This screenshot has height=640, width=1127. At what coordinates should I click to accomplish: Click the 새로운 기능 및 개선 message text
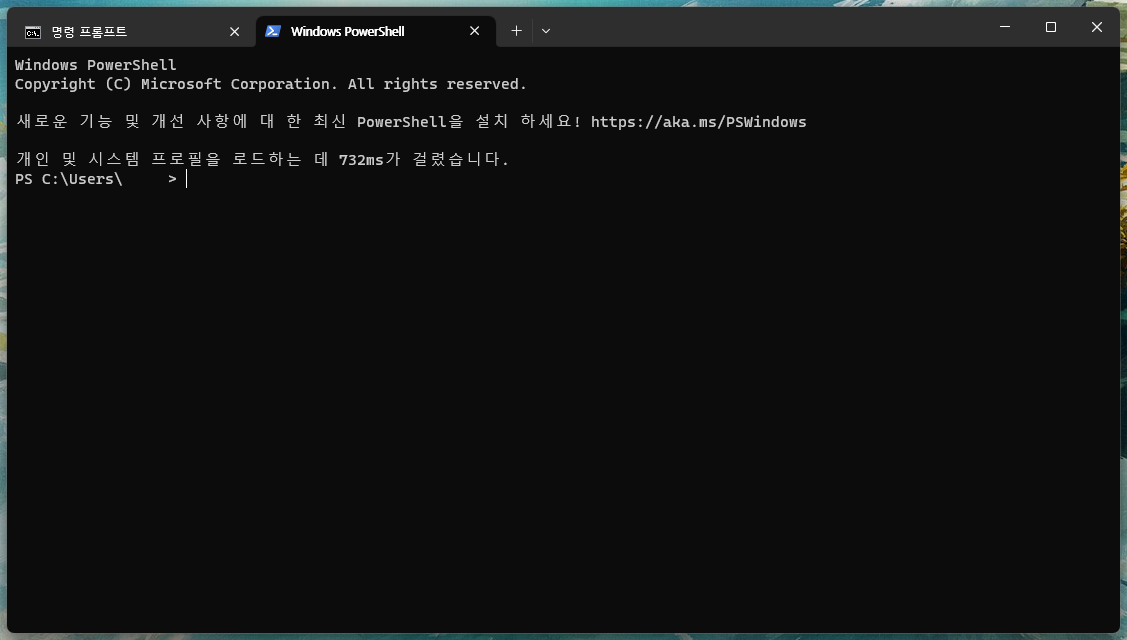pyautogui.click(x=298, y=122)
